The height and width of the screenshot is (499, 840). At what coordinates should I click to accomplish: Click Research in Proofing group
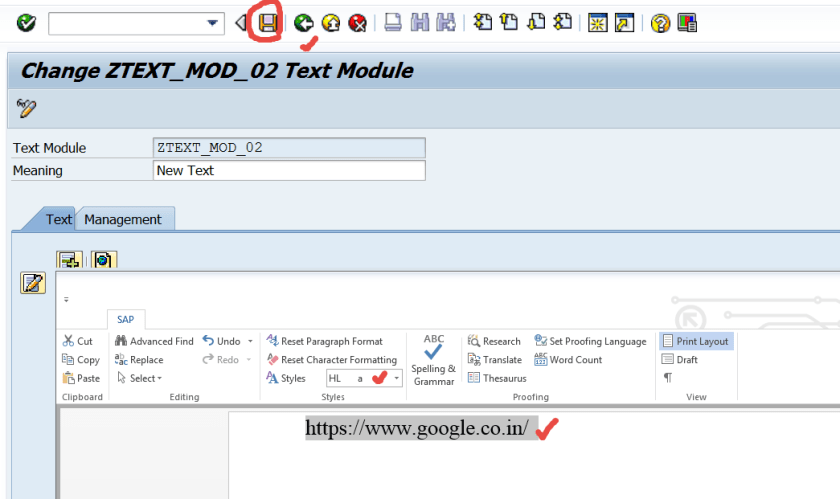494,341
